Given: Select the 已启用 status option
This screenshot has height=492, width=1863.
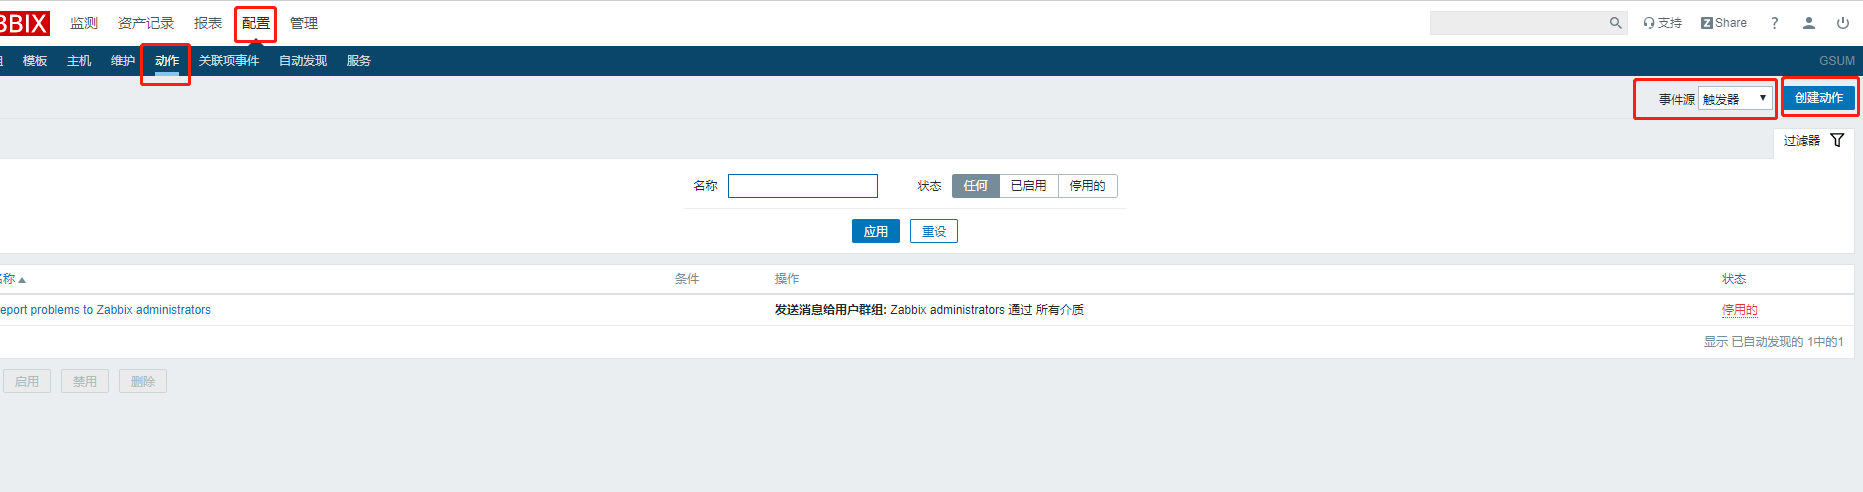Looking at the screenshot, I should [x=1029, y=186].
